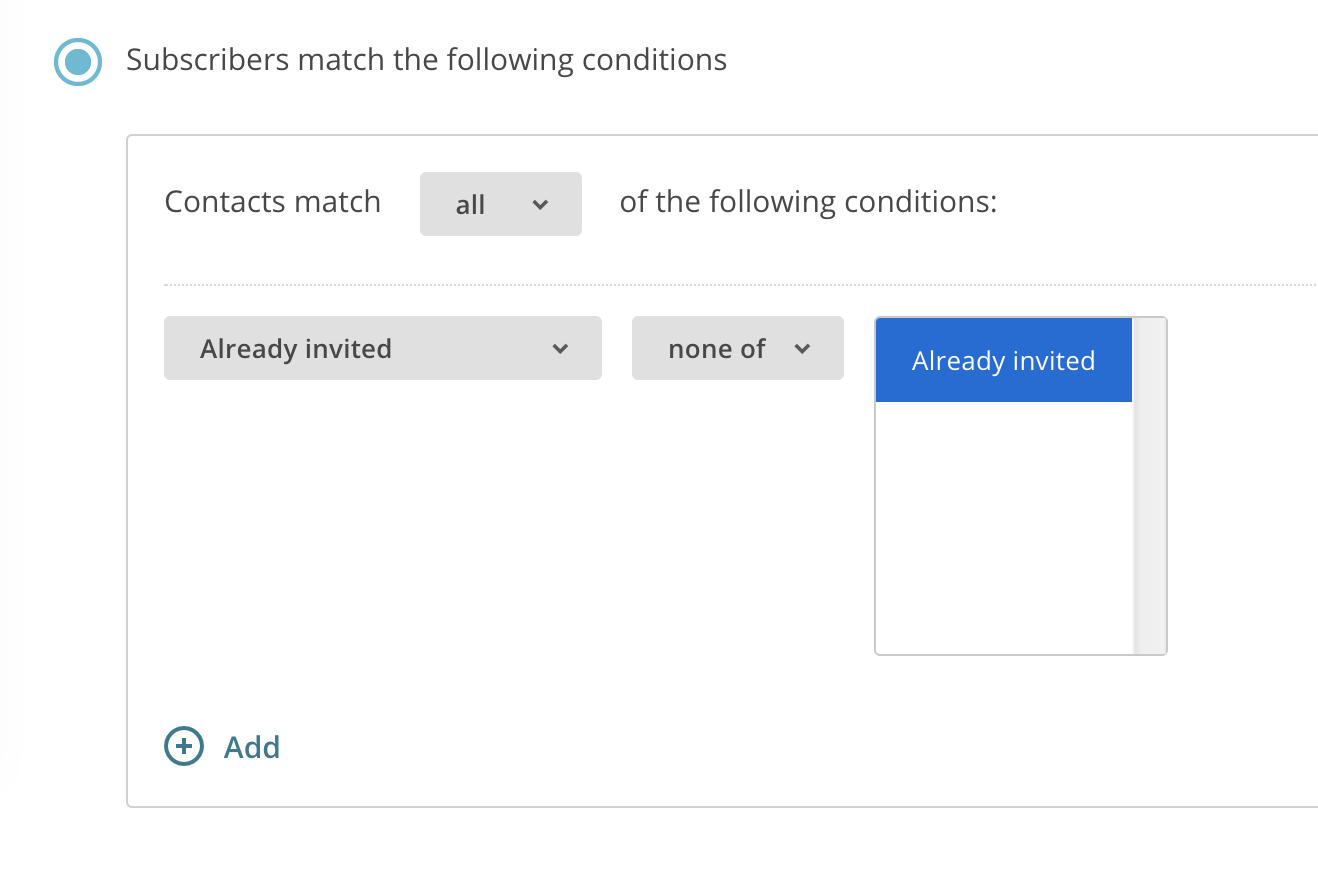Click the plus circle icon beside Add
Screen dimensions: 1318x878
coord(183,746)
